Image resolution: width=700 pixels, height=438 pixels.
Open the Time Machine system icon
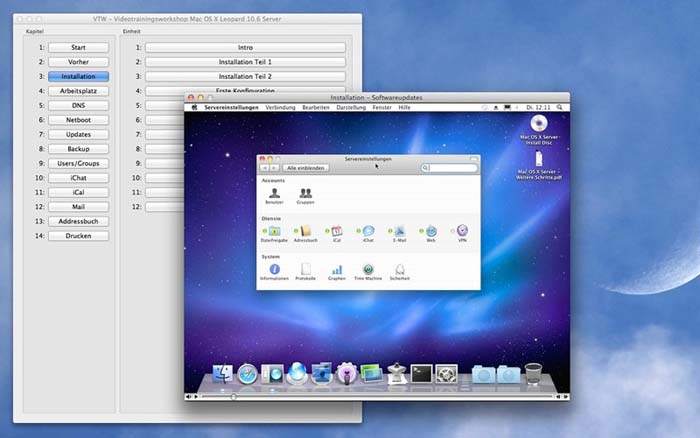(368, 271)
